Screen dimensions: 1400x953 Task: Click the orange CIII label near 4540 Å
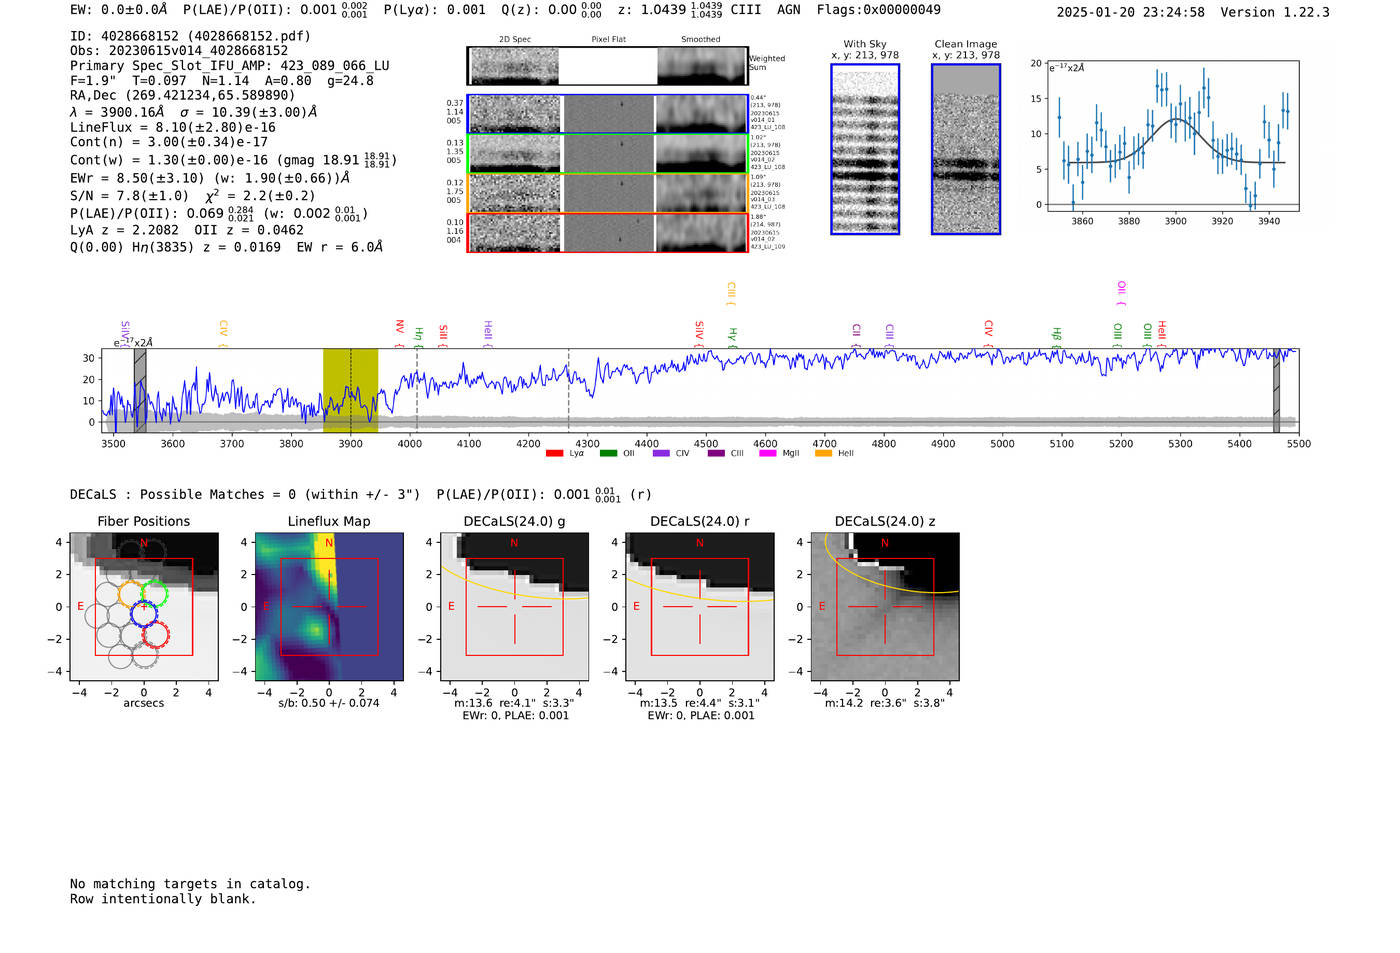tap(731, 293)
